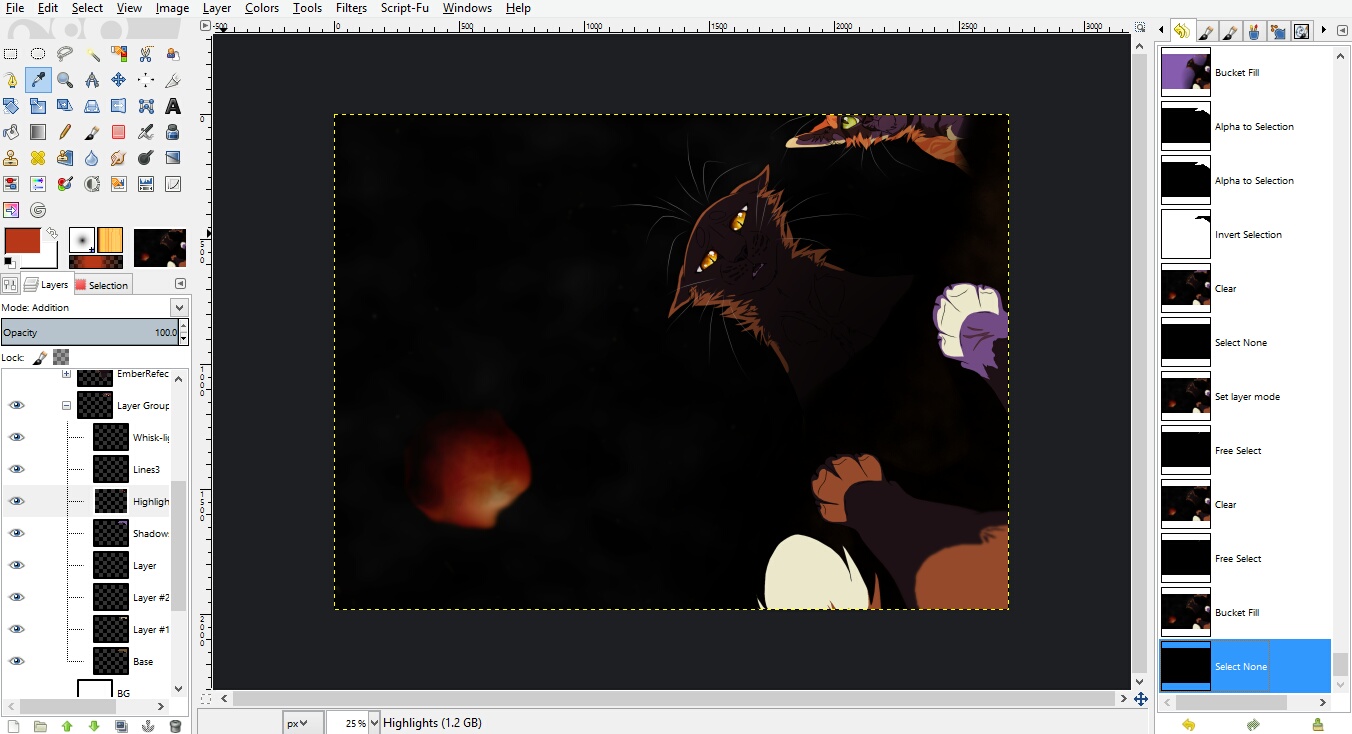Duplicate layer using the duplicate icon
Image resolution: width=1352 pixels, height=734 pixels.
click(121, 726)
